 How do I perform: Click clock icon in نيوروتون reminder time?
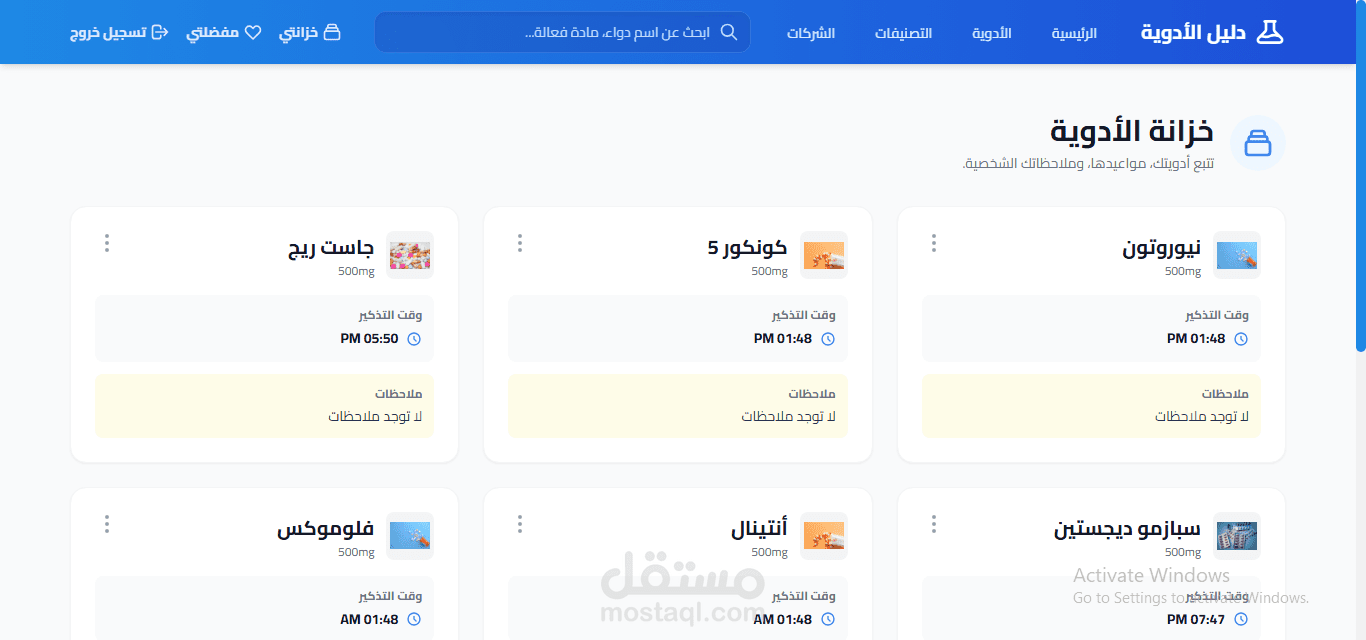tap(1241, 339)
